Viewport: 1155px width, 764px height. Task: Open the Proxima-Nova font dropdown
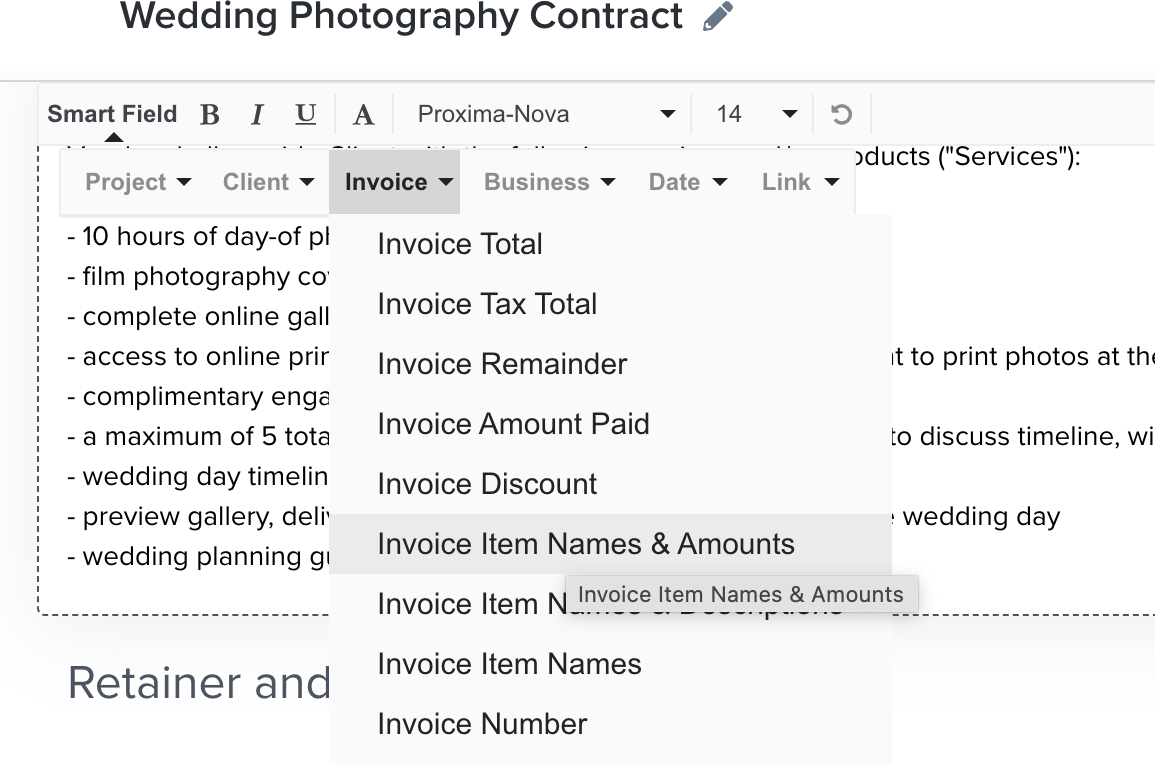coord(546,114)
